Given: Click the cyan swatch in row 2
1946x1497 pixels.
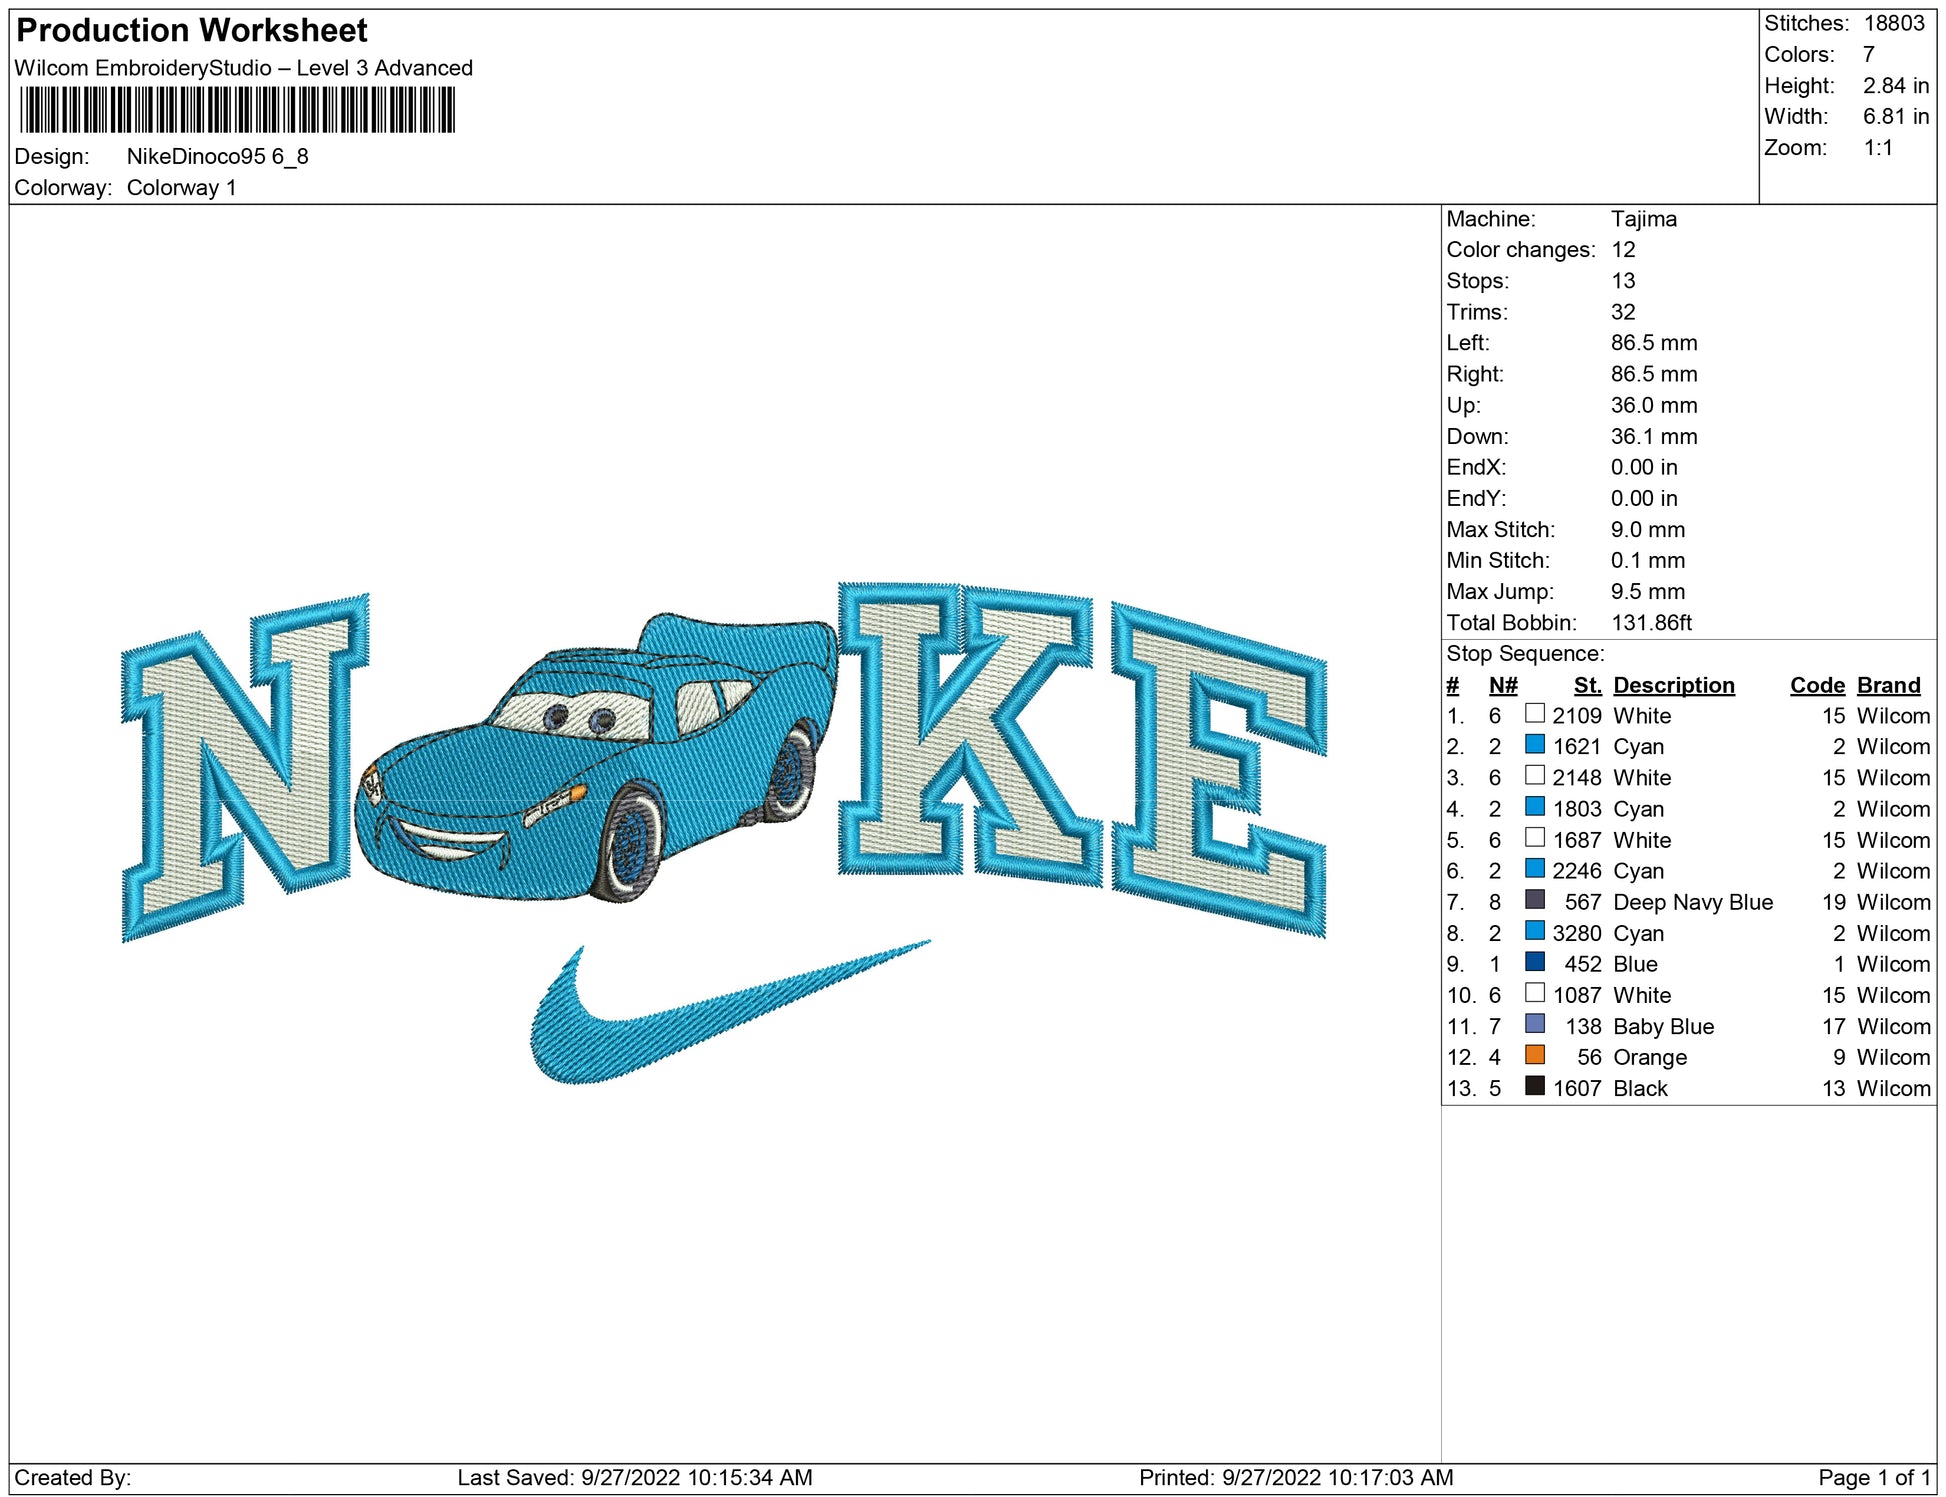Looking at the screenshot, I should click(1534, 744).
